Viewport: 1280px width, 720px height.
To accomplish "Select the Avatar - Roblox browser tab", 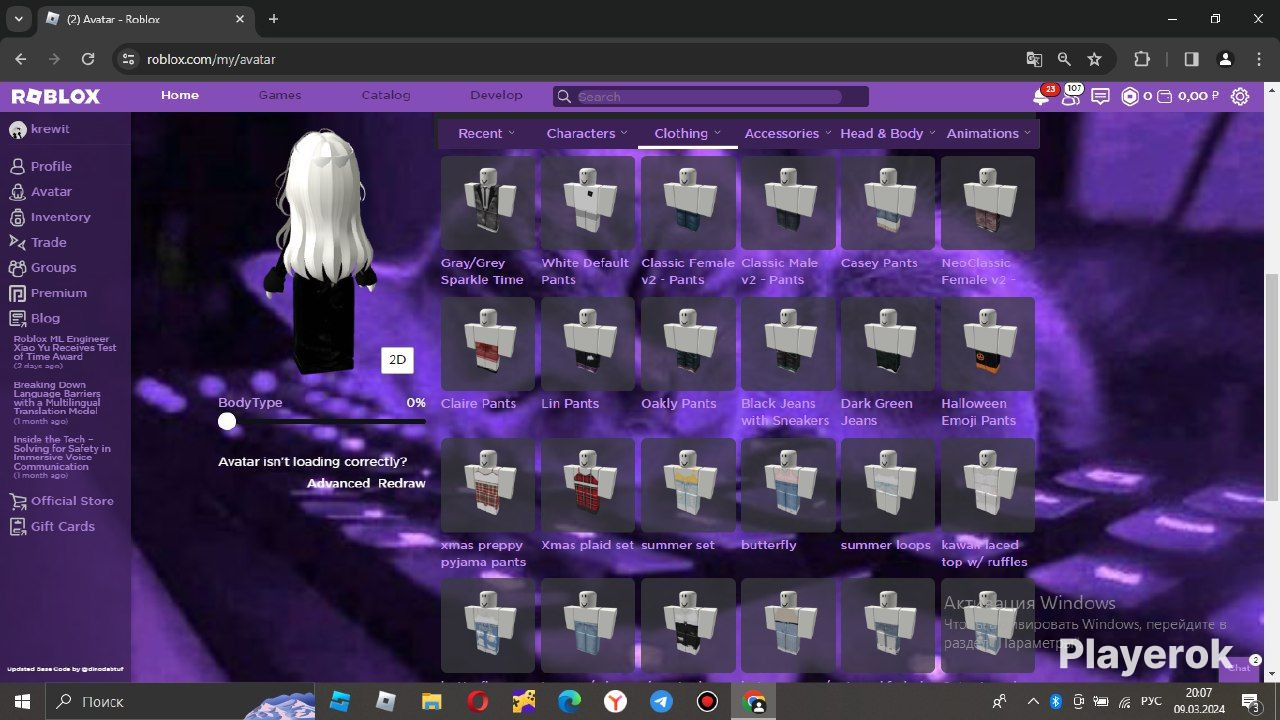I will (x=145, y=19).
